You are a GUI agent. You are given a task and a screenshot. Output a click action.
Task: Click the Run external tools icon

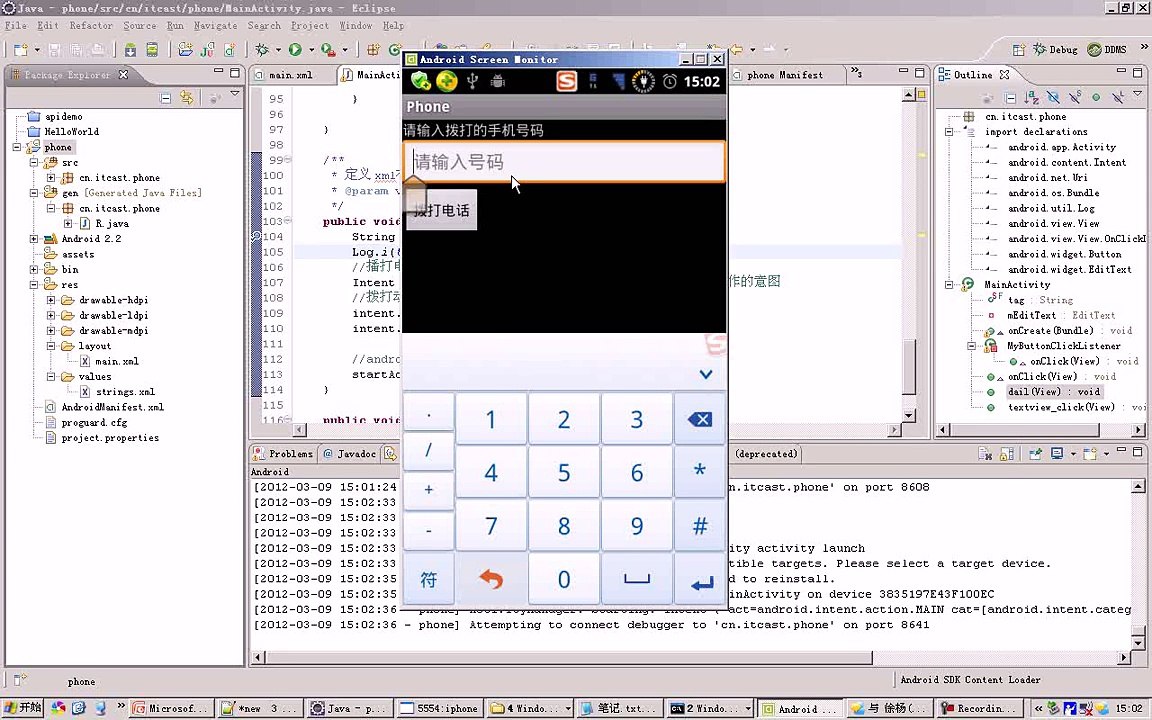328,50
